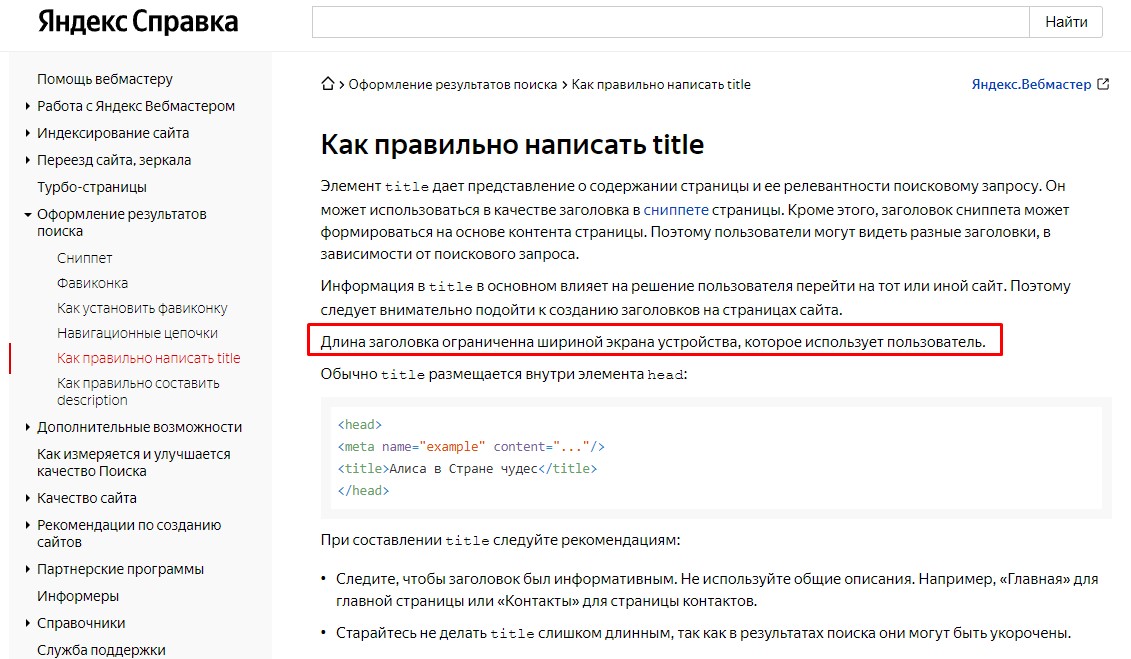Click the Найти search button

pyautogui.click(x=1066, y=22)
